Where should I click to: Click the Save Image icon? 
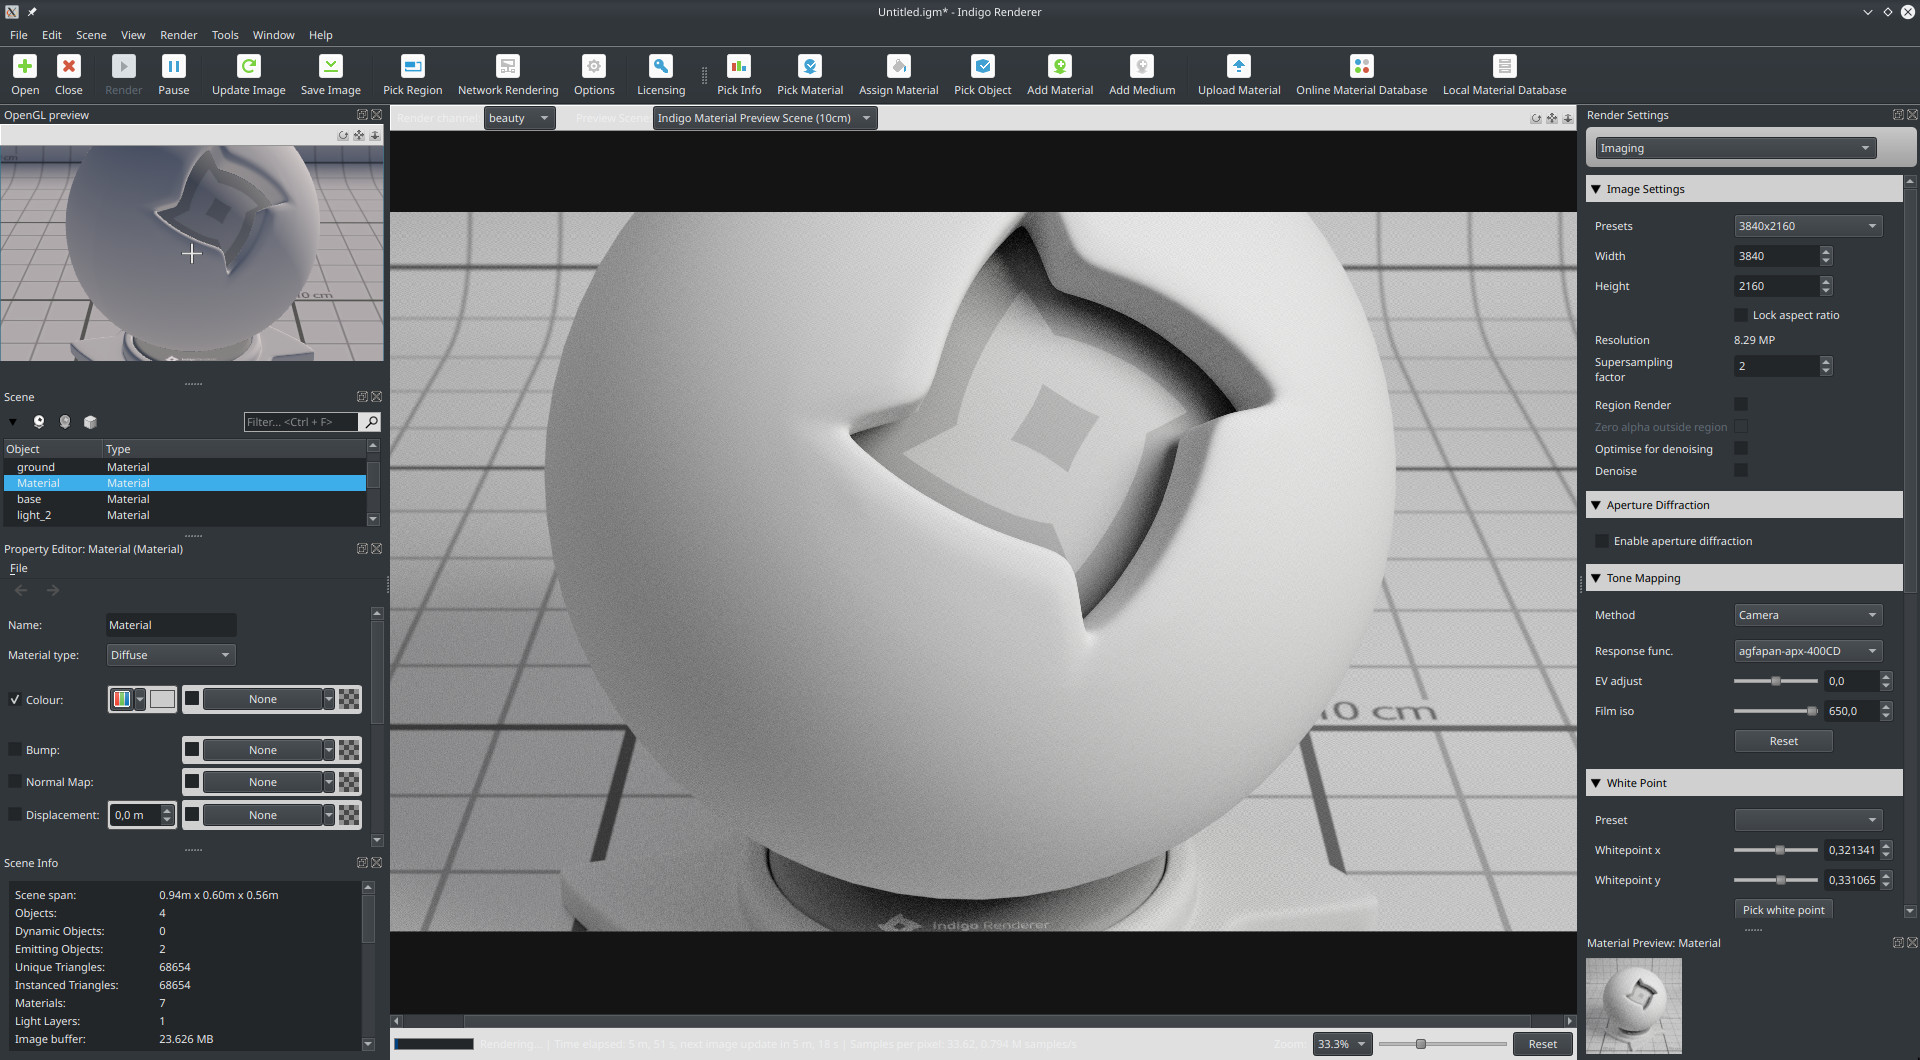330,66
